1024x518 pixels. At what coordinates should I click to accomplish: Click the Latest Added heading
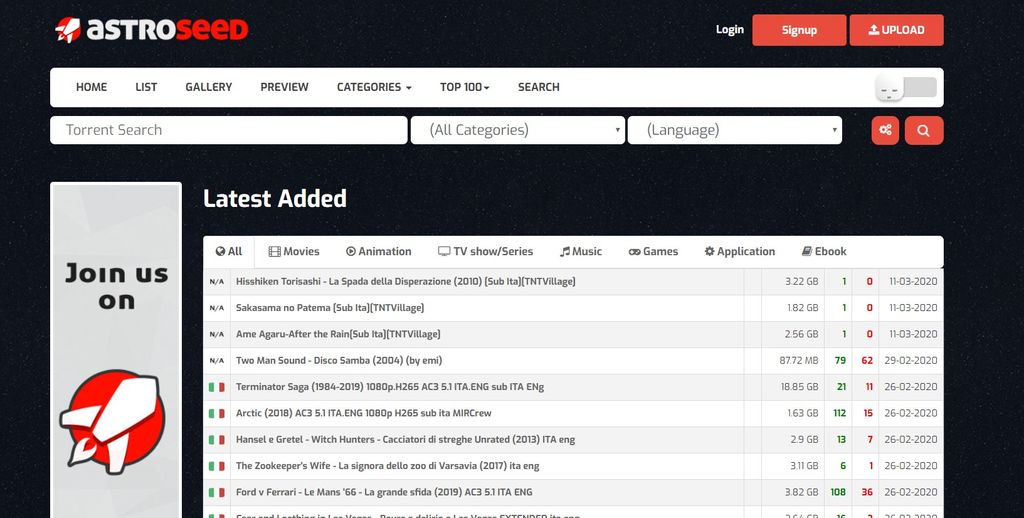coord(275,199)
